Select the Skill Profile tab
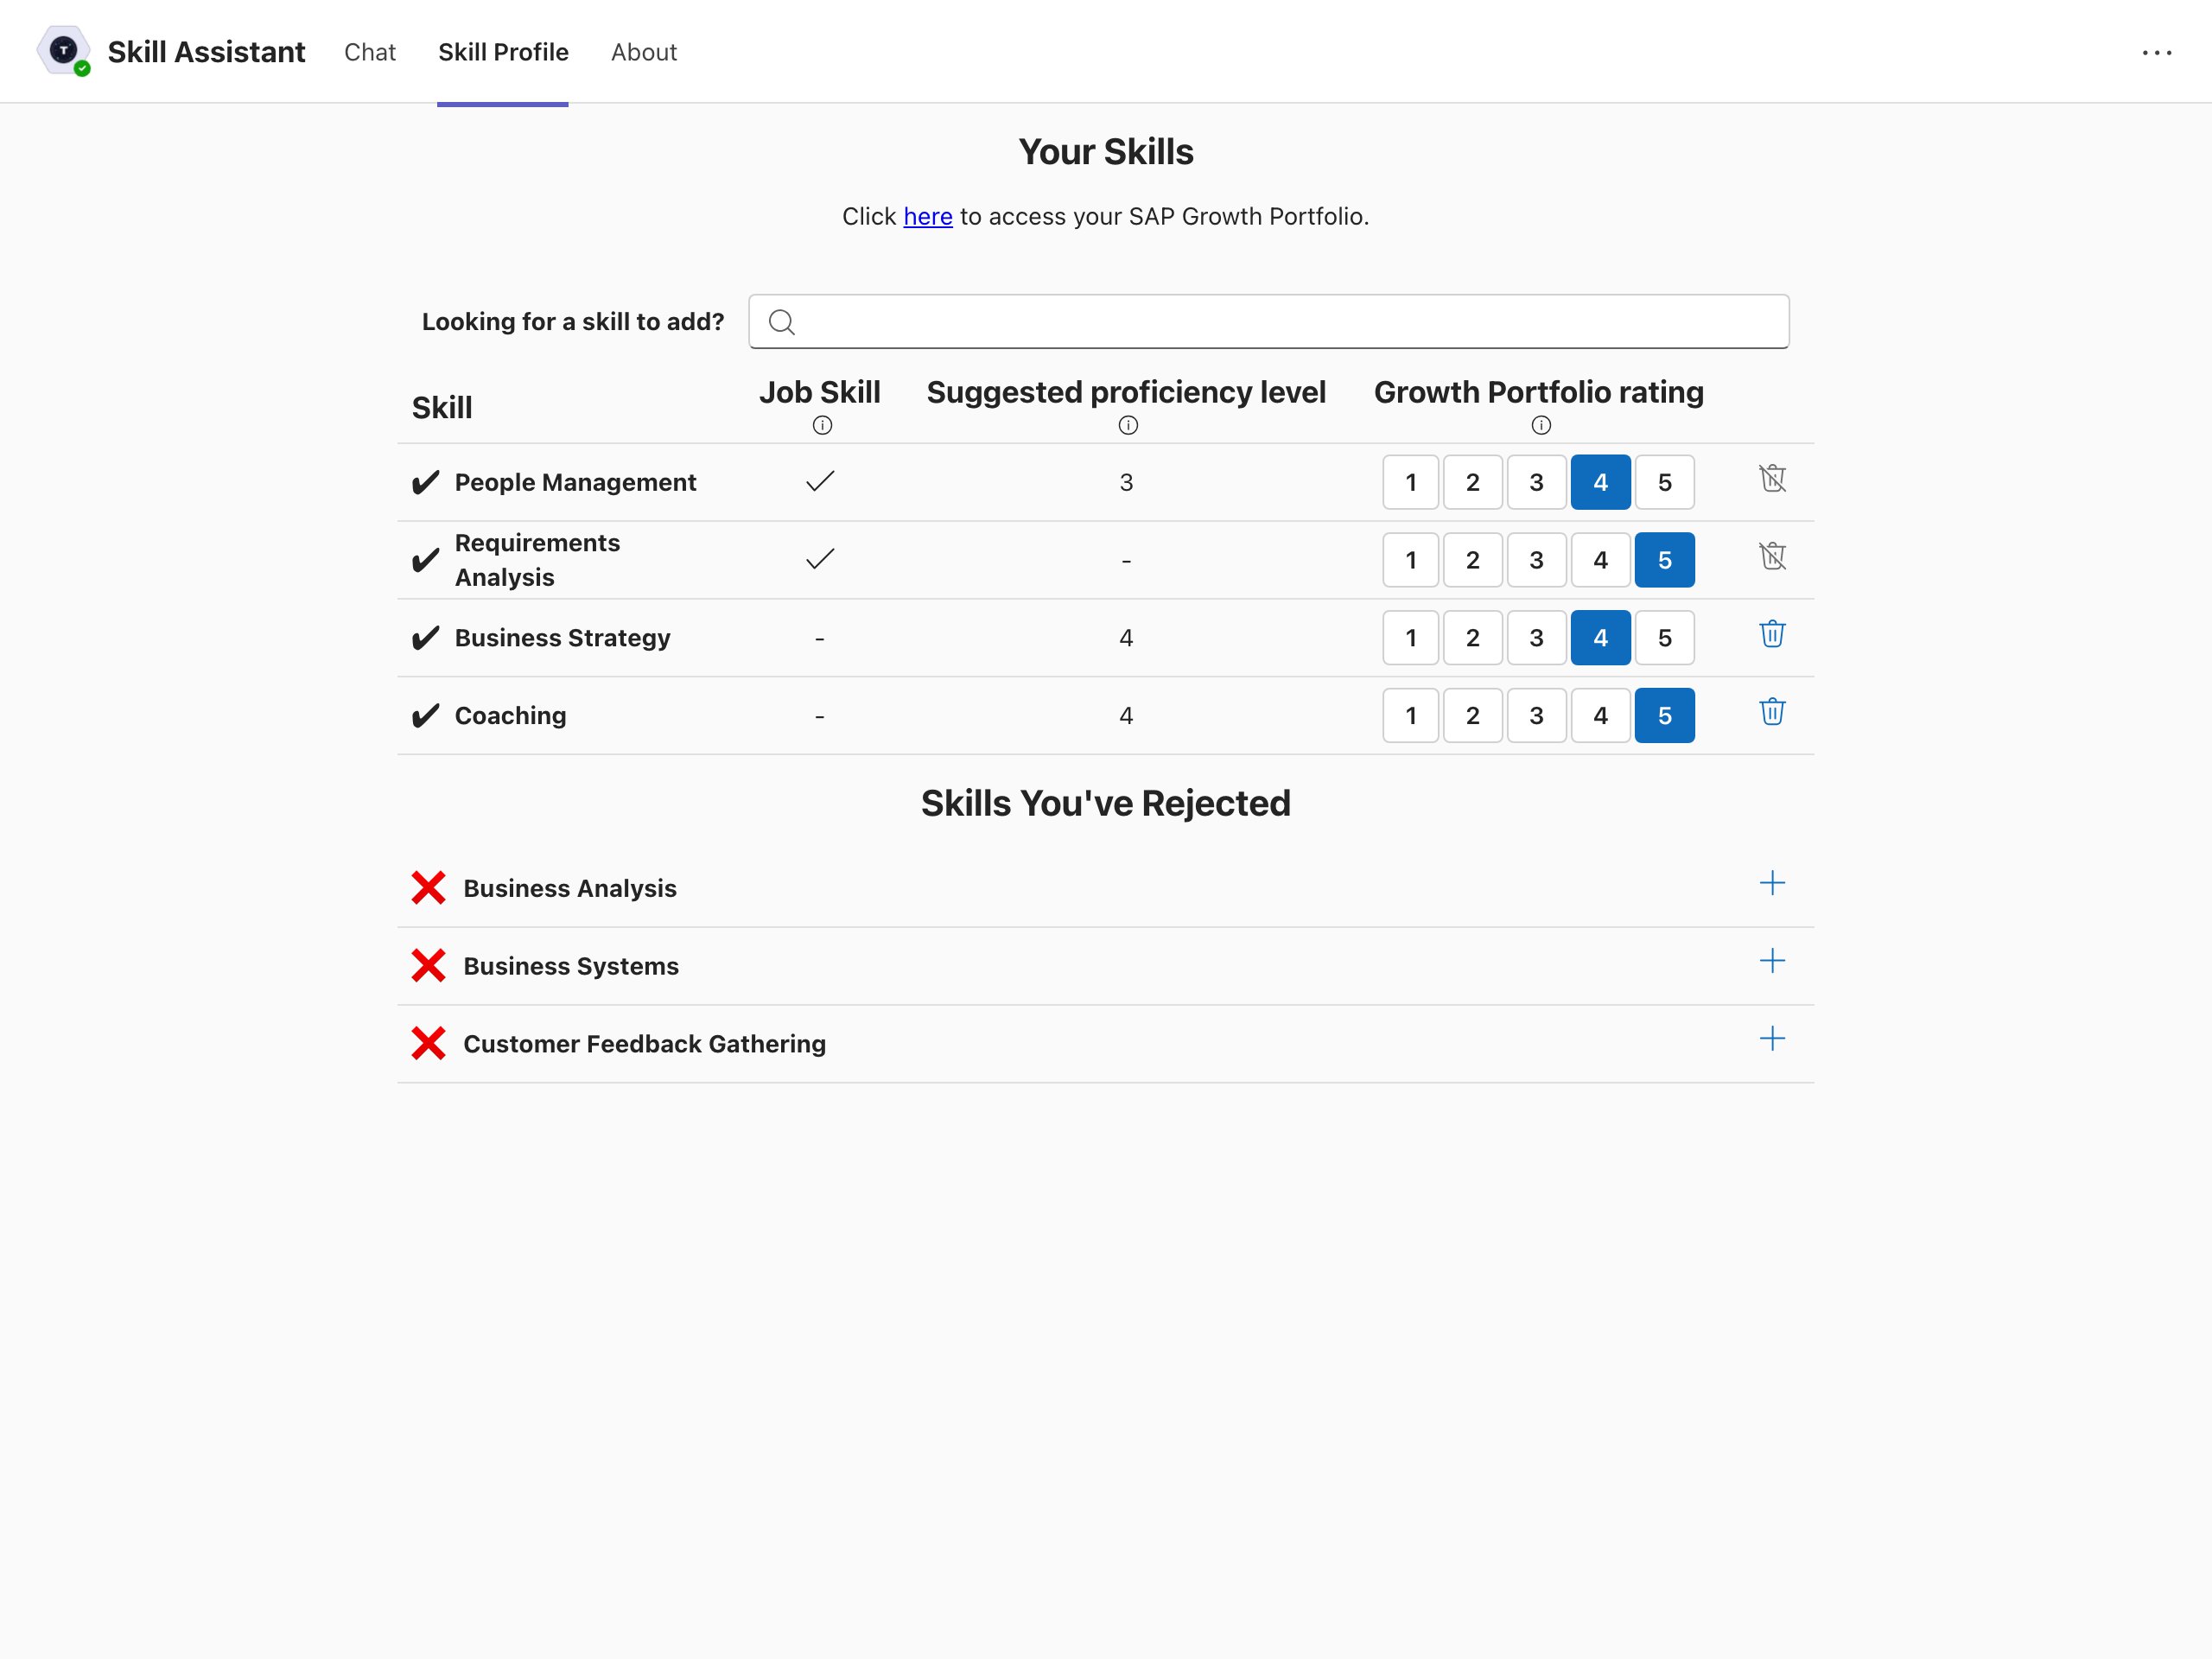The width and height of the screenshot is (2212, 1659). 503,52
